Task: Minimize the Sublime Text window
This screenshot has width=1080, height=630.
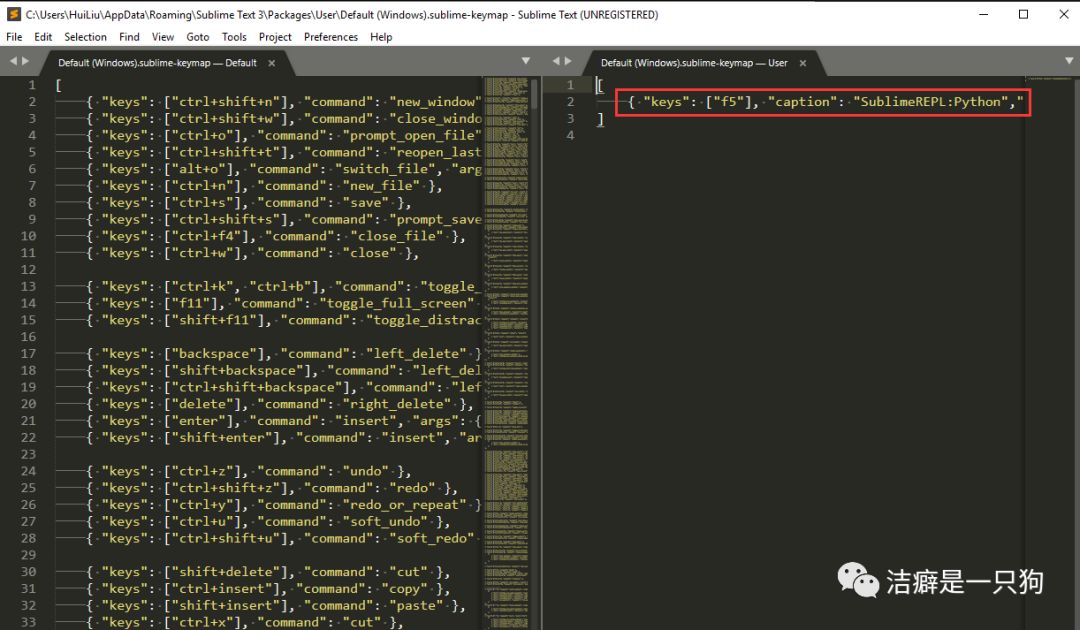Action: click(984, 14)
